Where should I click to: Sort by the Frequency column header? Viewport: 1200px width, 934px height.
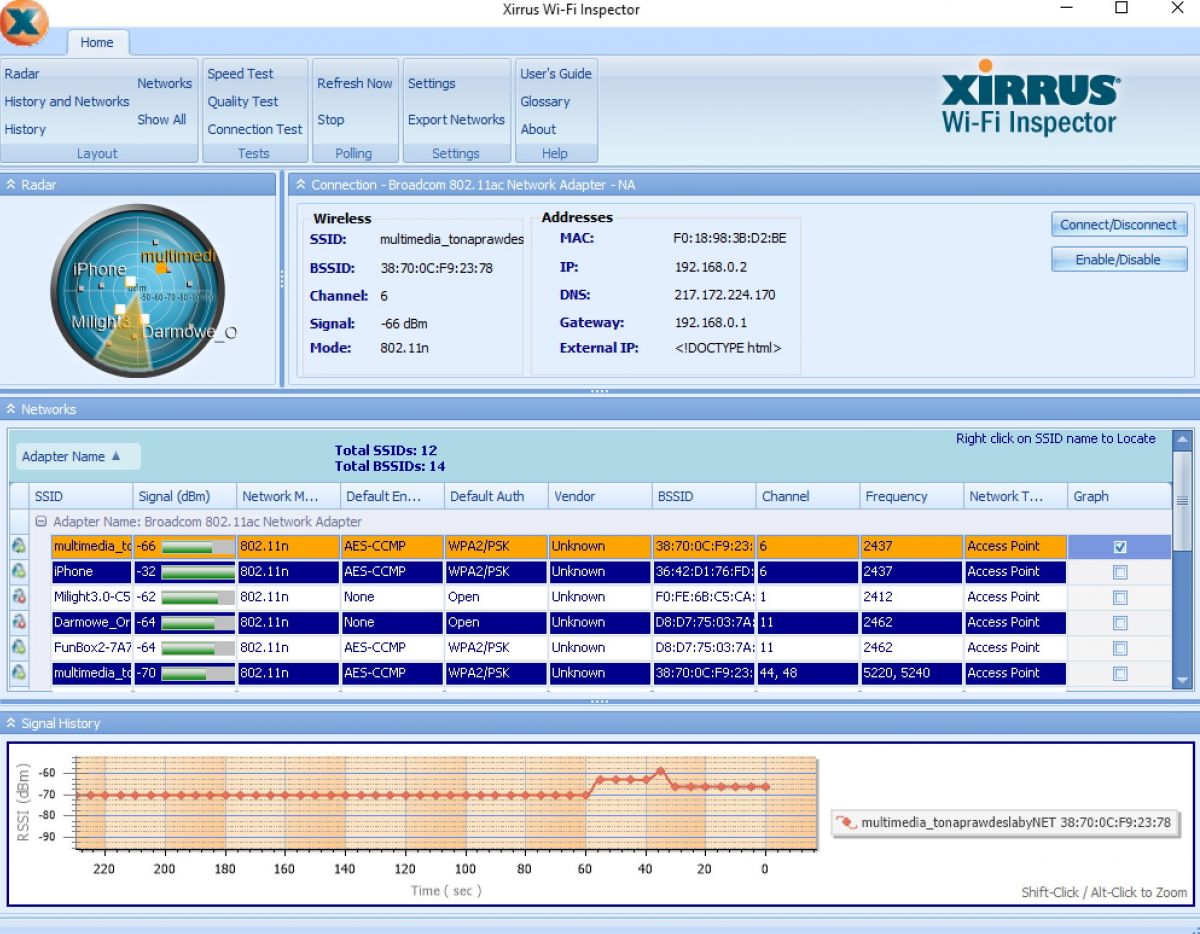tap(912, 496)
